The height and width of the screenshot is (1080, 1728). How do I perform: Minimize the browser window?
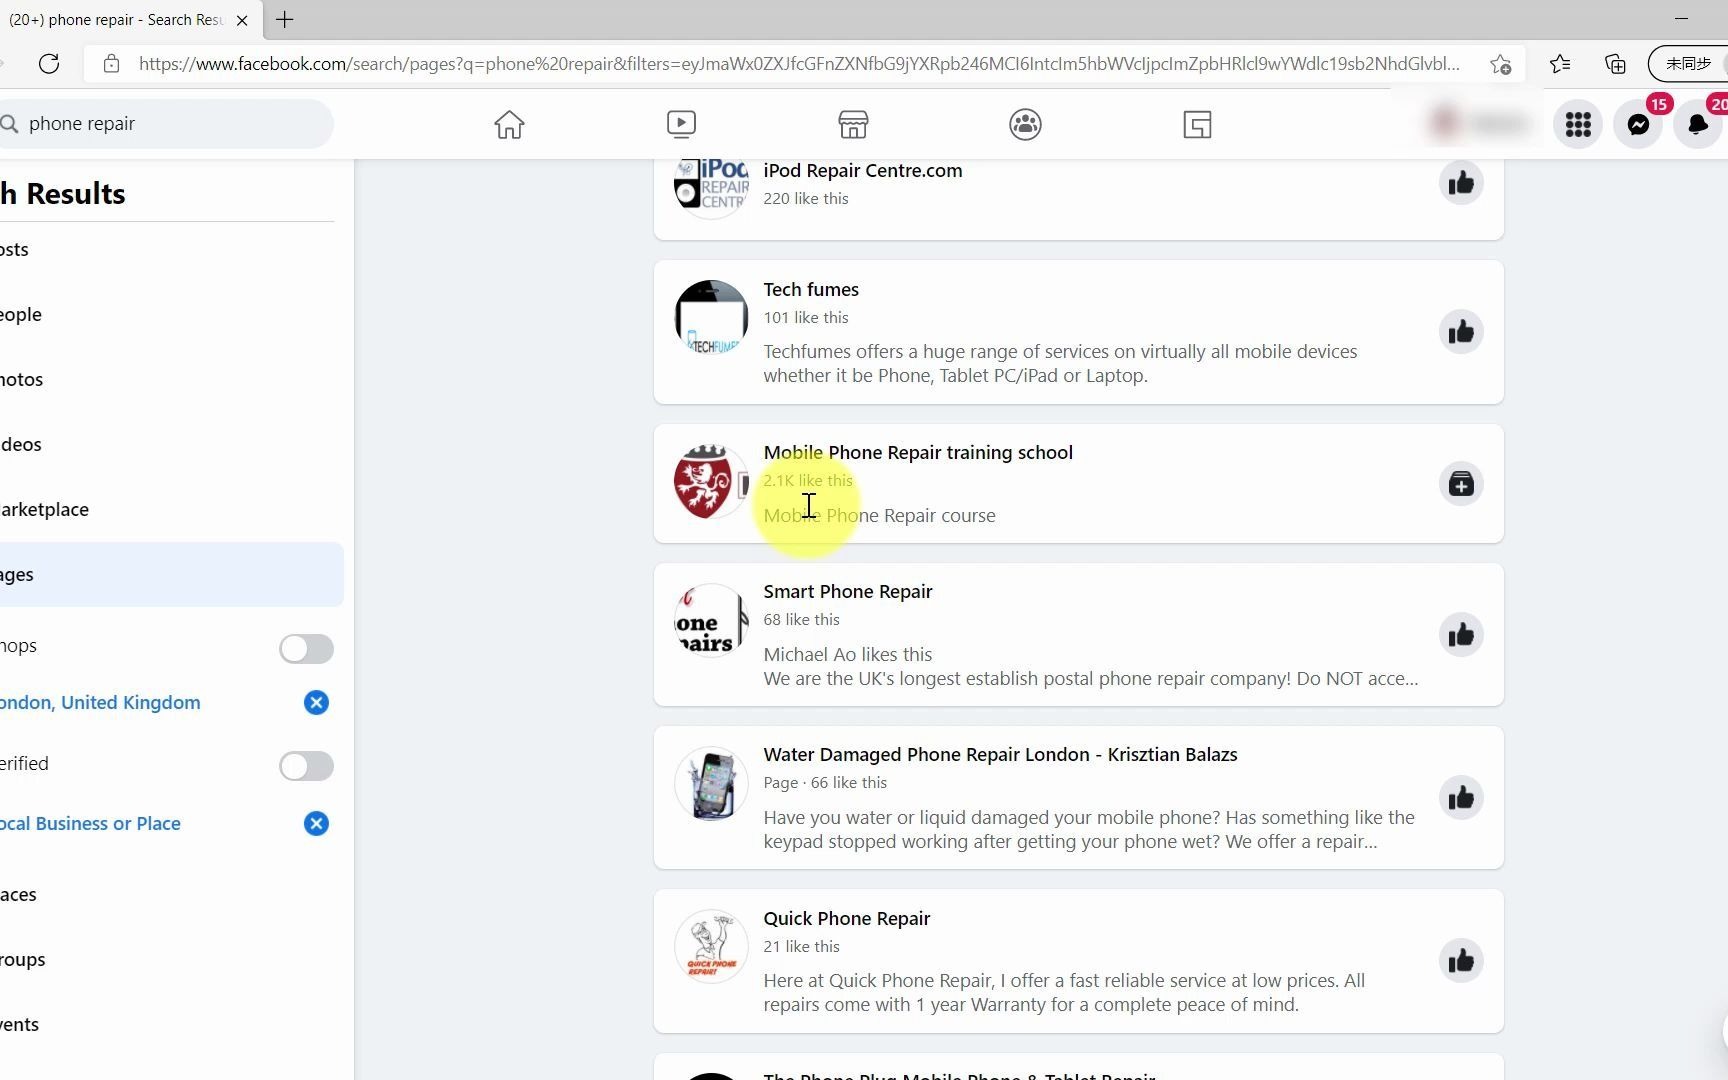point(1681,19)
